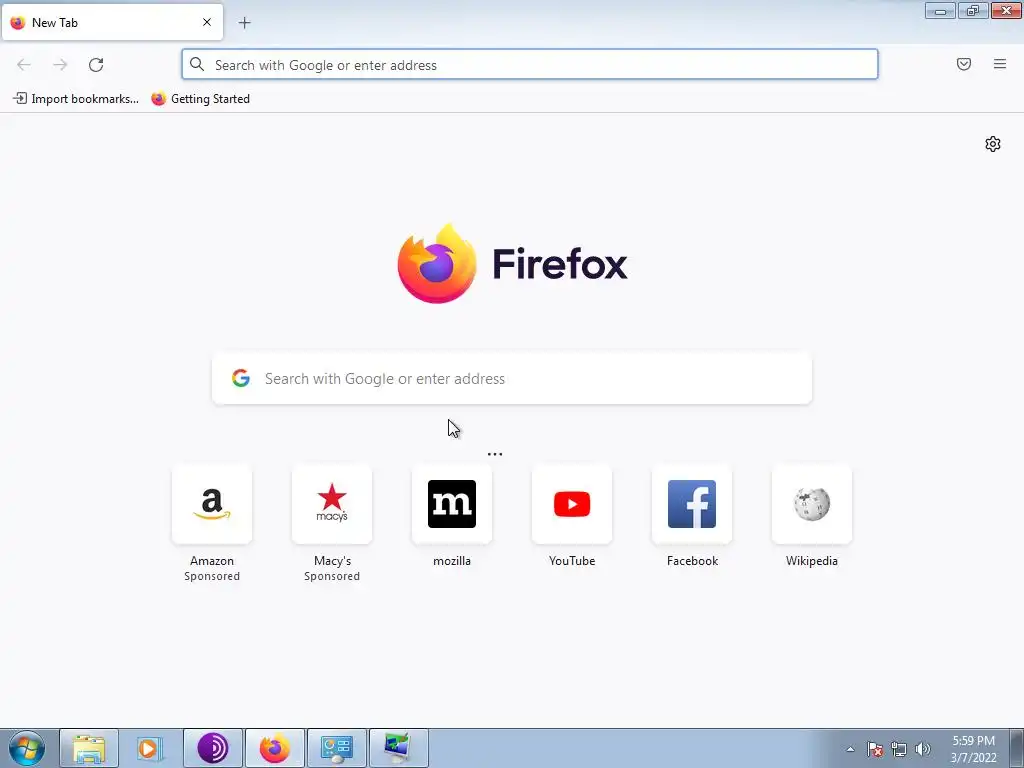Click the network tray icon

coord(899,749)
